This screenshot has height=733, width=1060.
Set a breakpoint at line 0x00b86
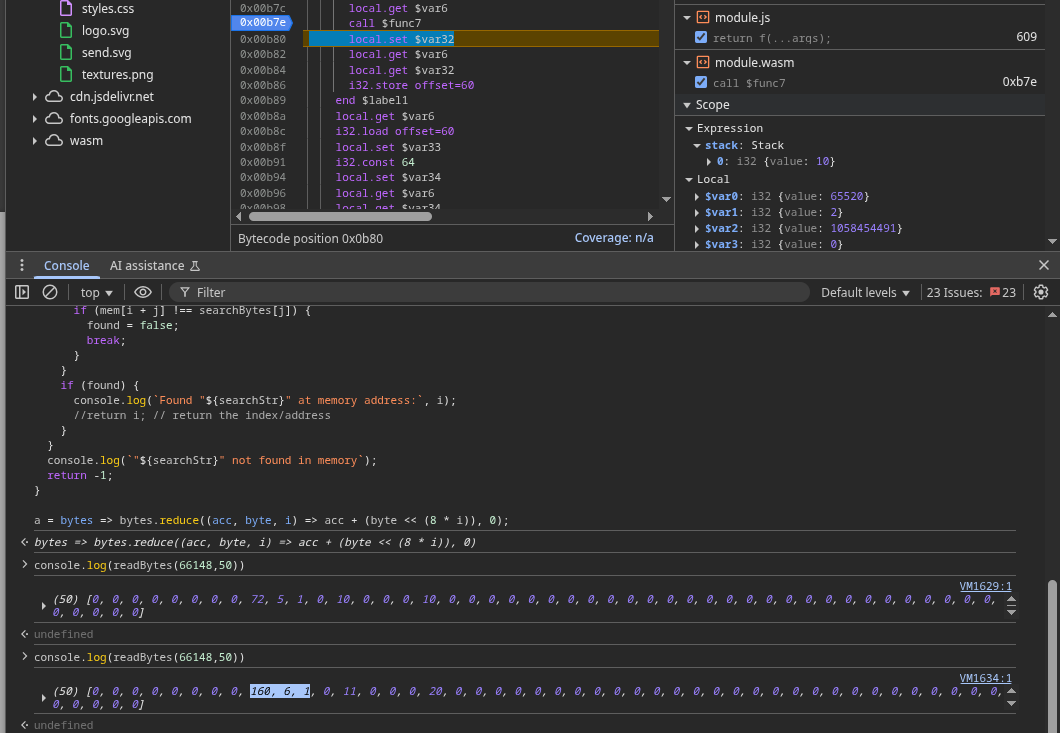point(262,85)
